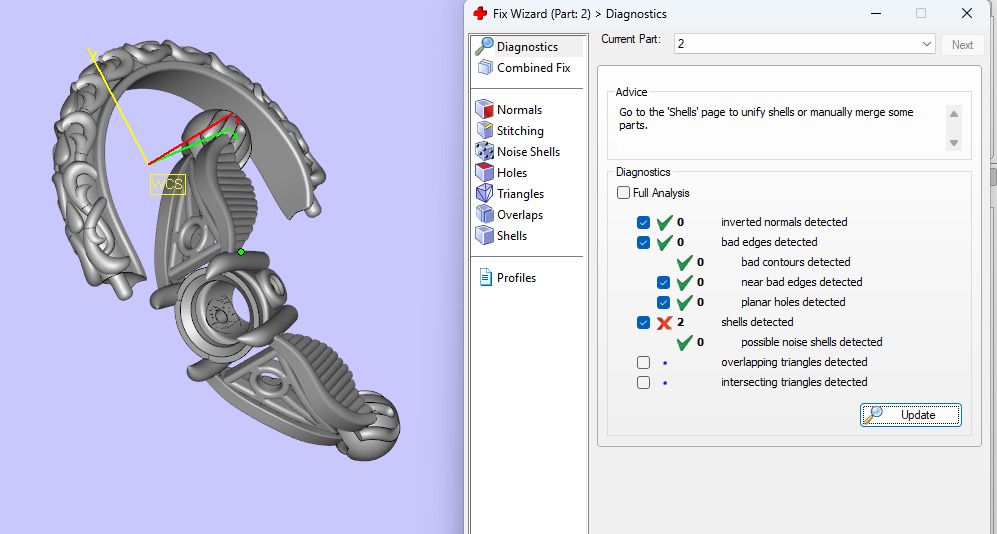Image resolution: width=997 pixels, height=534 pixels.
Task: Click the Noise Shells icon
Action: 485,151
